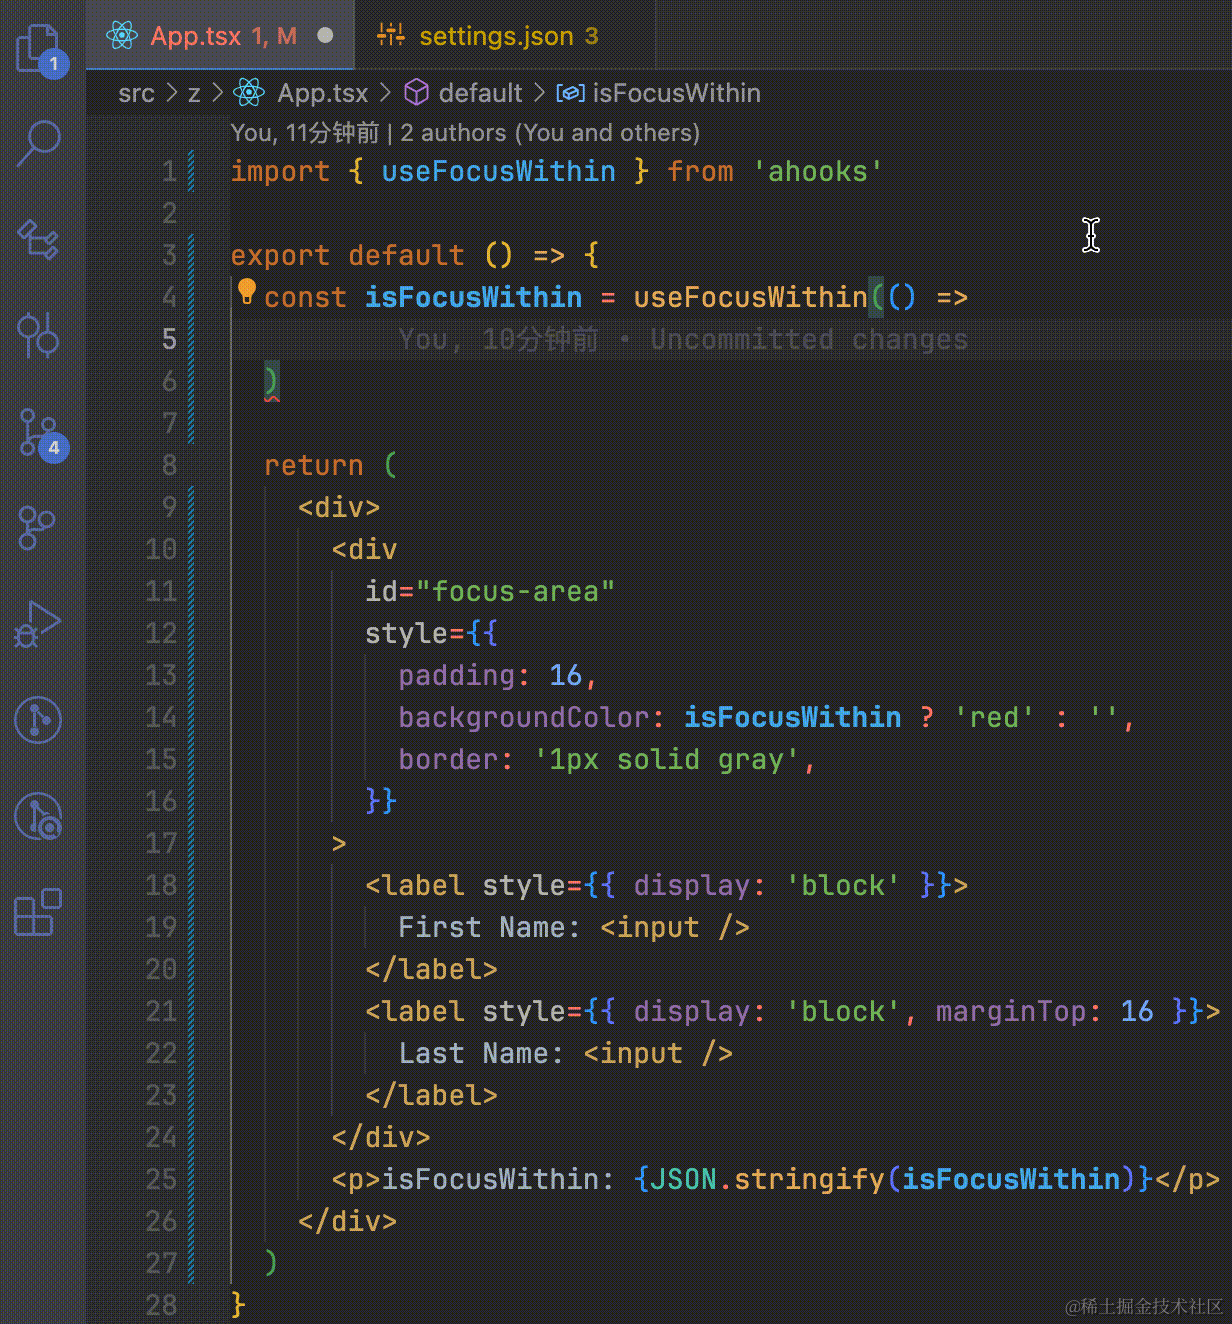Image resolution: width=1232 pixels, height=1324 pixels.
Task: Click the closing </label> on line 20
Action: 431,969
